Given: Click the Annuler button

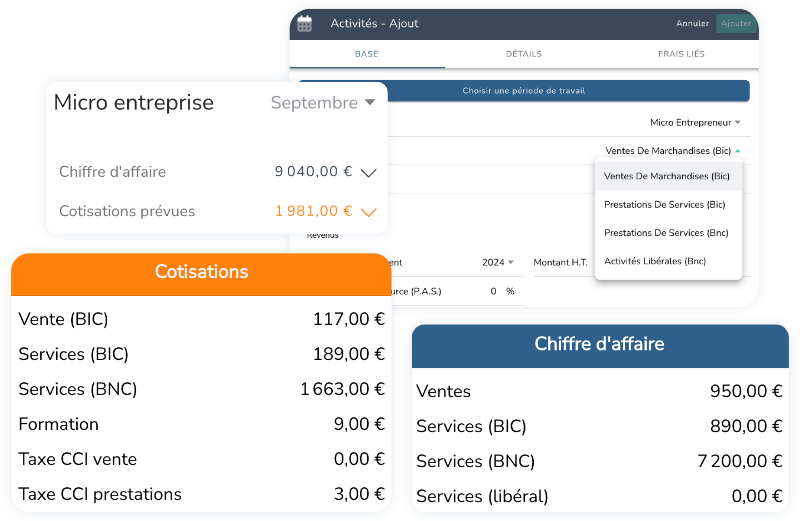Looking at the screenshot, I should pyautogui.click(x=692, y=23).
